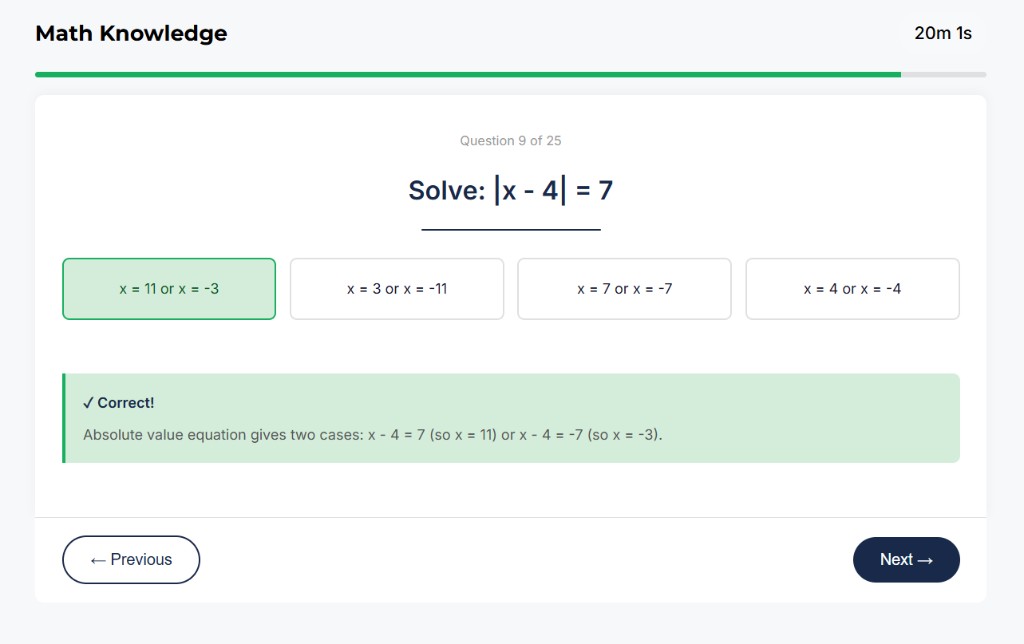
Task: Click the right arrow inside the Next button
Action: click(925, 560)
